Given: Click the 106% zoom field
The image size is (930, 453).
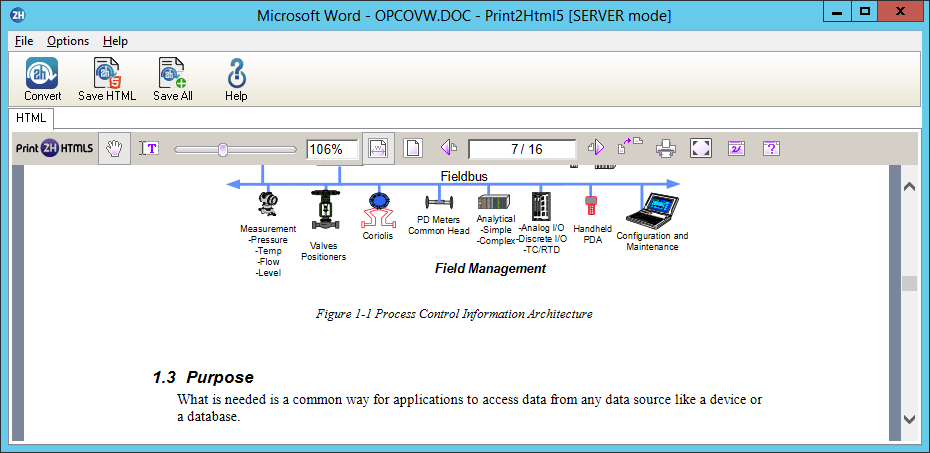Looking at the screenshot, I should click(x=333, y=149).
